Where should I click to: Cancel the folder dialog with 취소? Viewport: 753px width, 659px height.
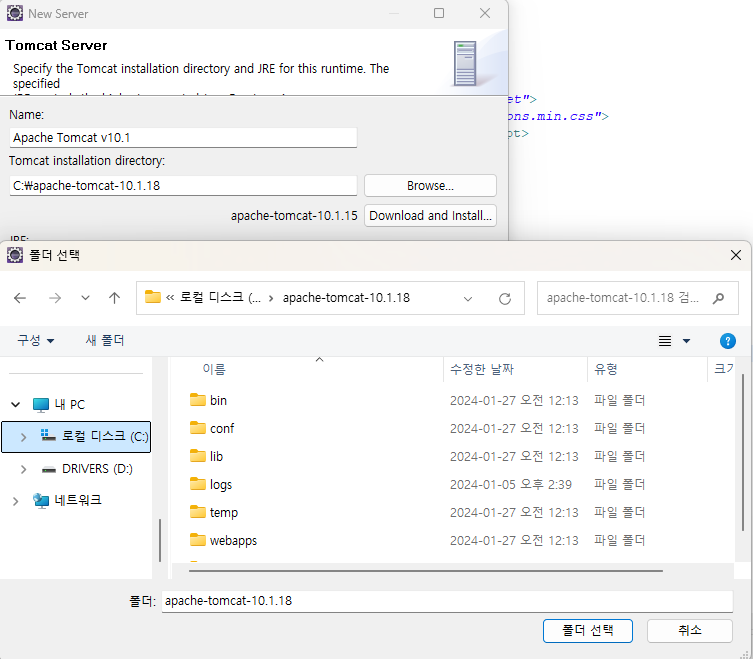[690, 631]
